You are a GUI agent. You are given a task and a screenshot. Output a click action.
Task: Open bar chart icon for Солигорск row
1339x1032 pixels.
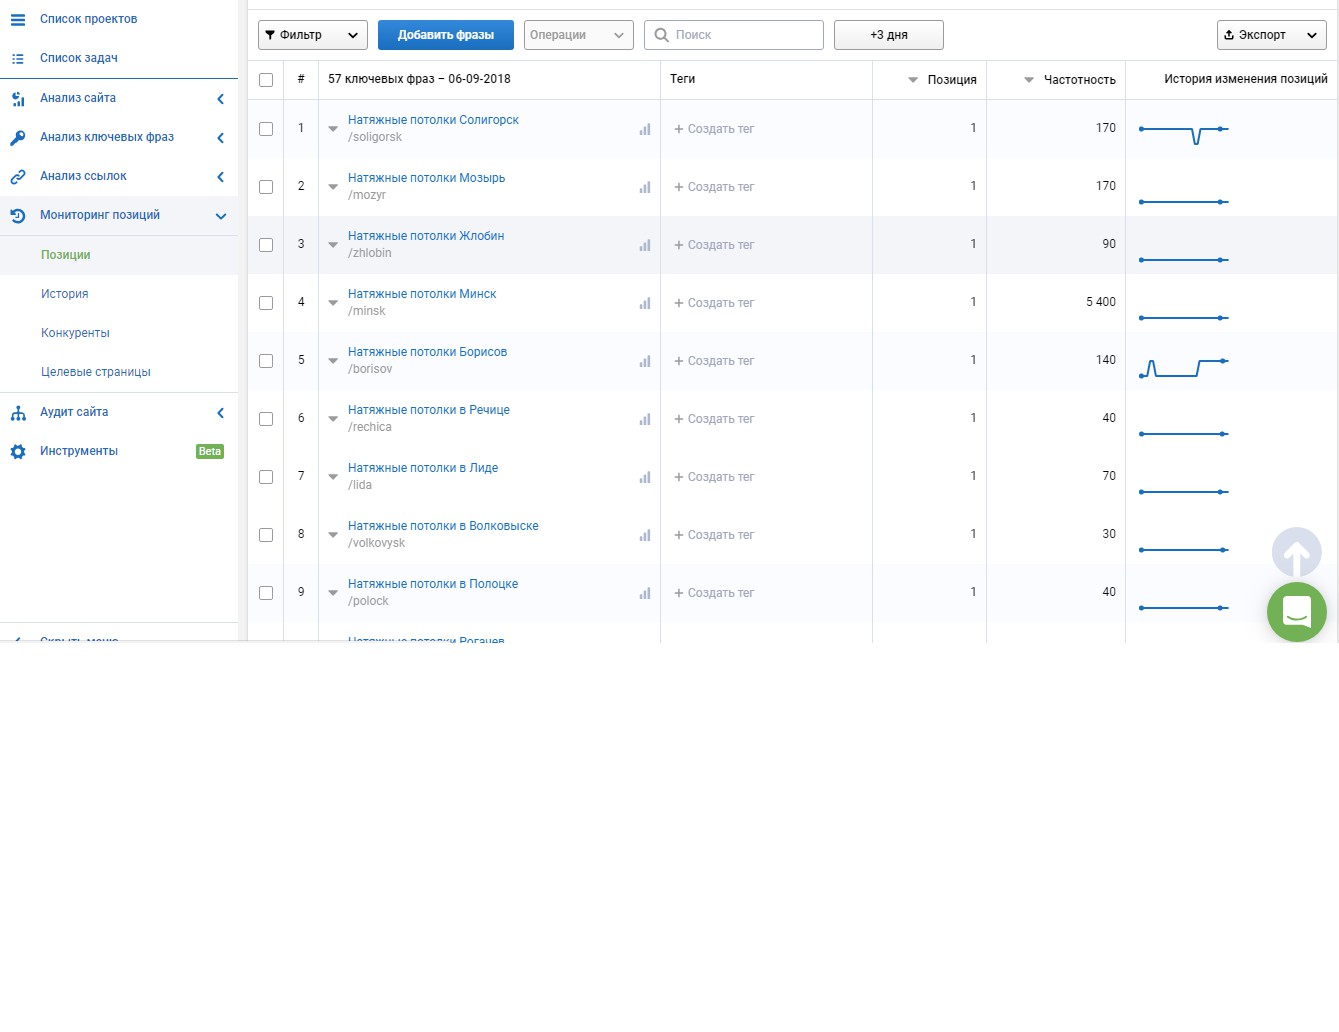tap(645, 129)
